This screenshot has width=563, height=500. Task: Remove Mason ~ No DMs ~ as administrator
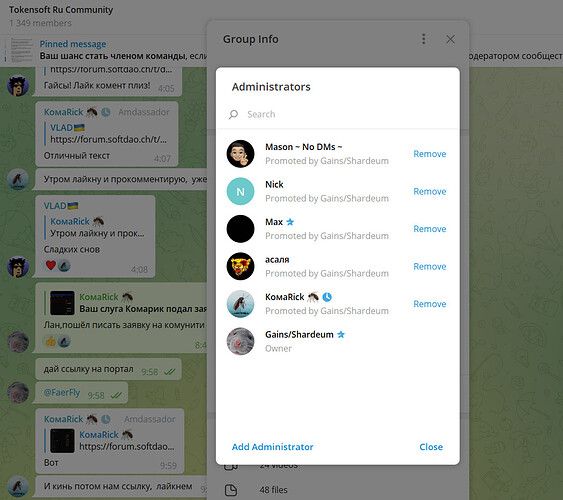(429, 154)
